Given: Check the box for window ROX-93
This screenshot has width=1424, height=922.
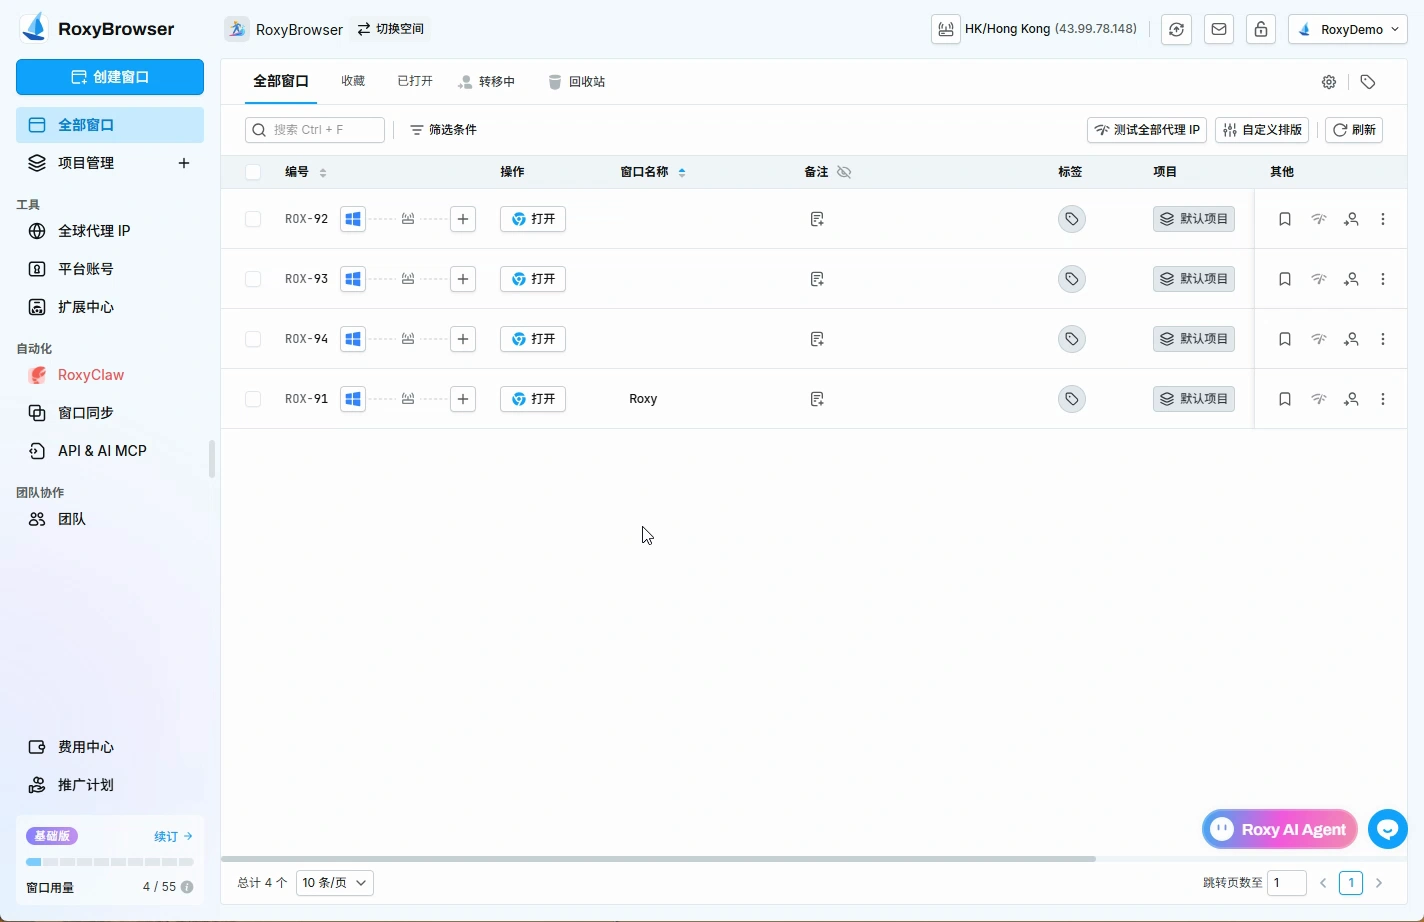Looking at the screenshot, I should coord(253,279).
